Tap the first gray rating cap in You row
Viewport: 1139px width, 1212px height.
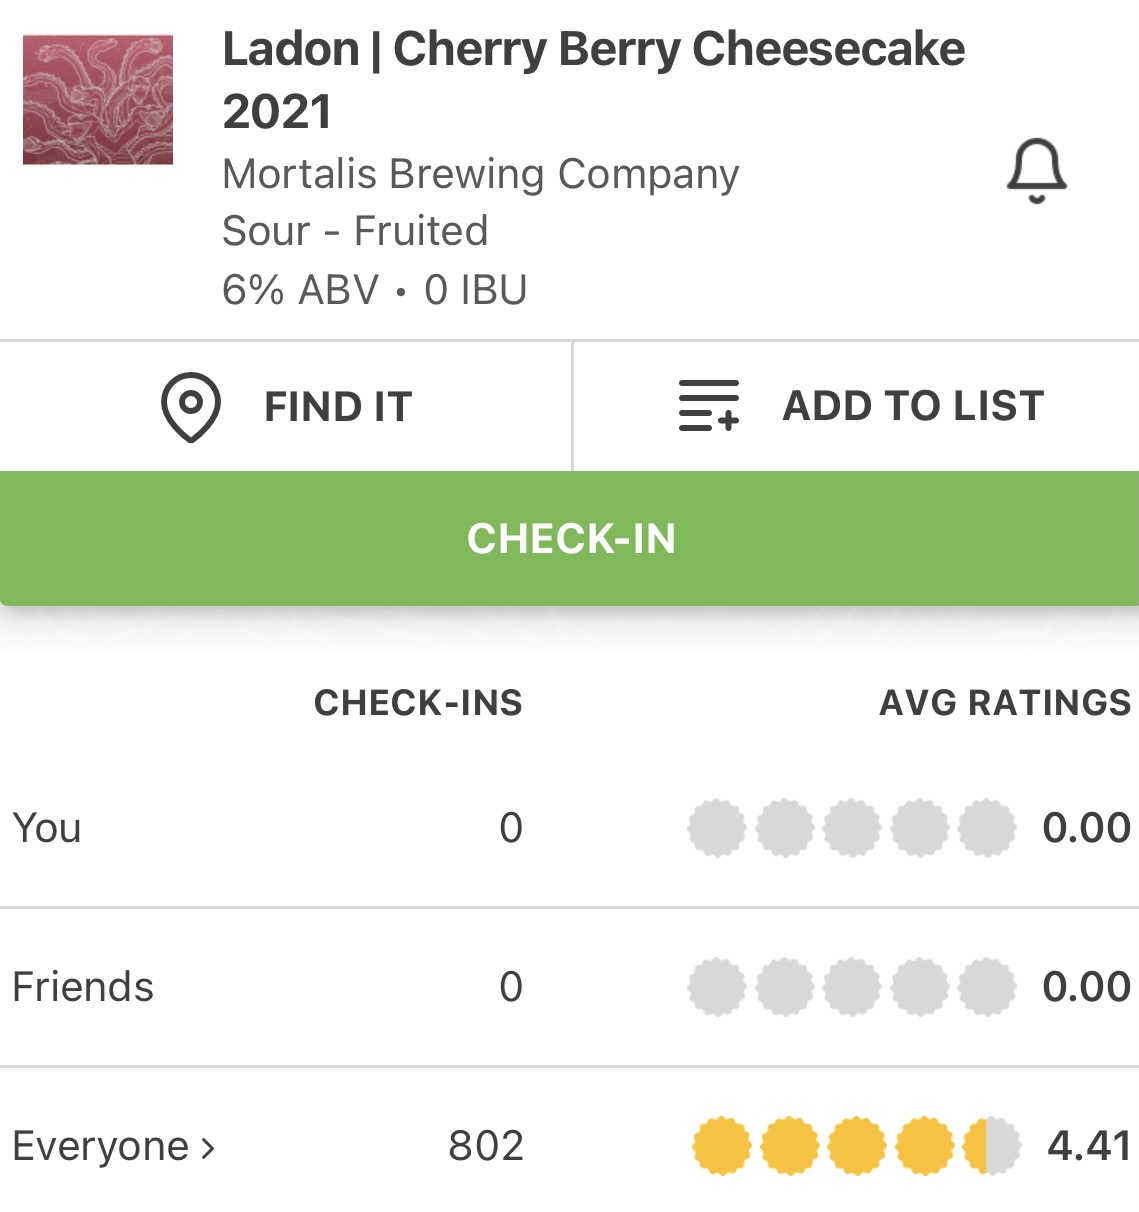717,828
